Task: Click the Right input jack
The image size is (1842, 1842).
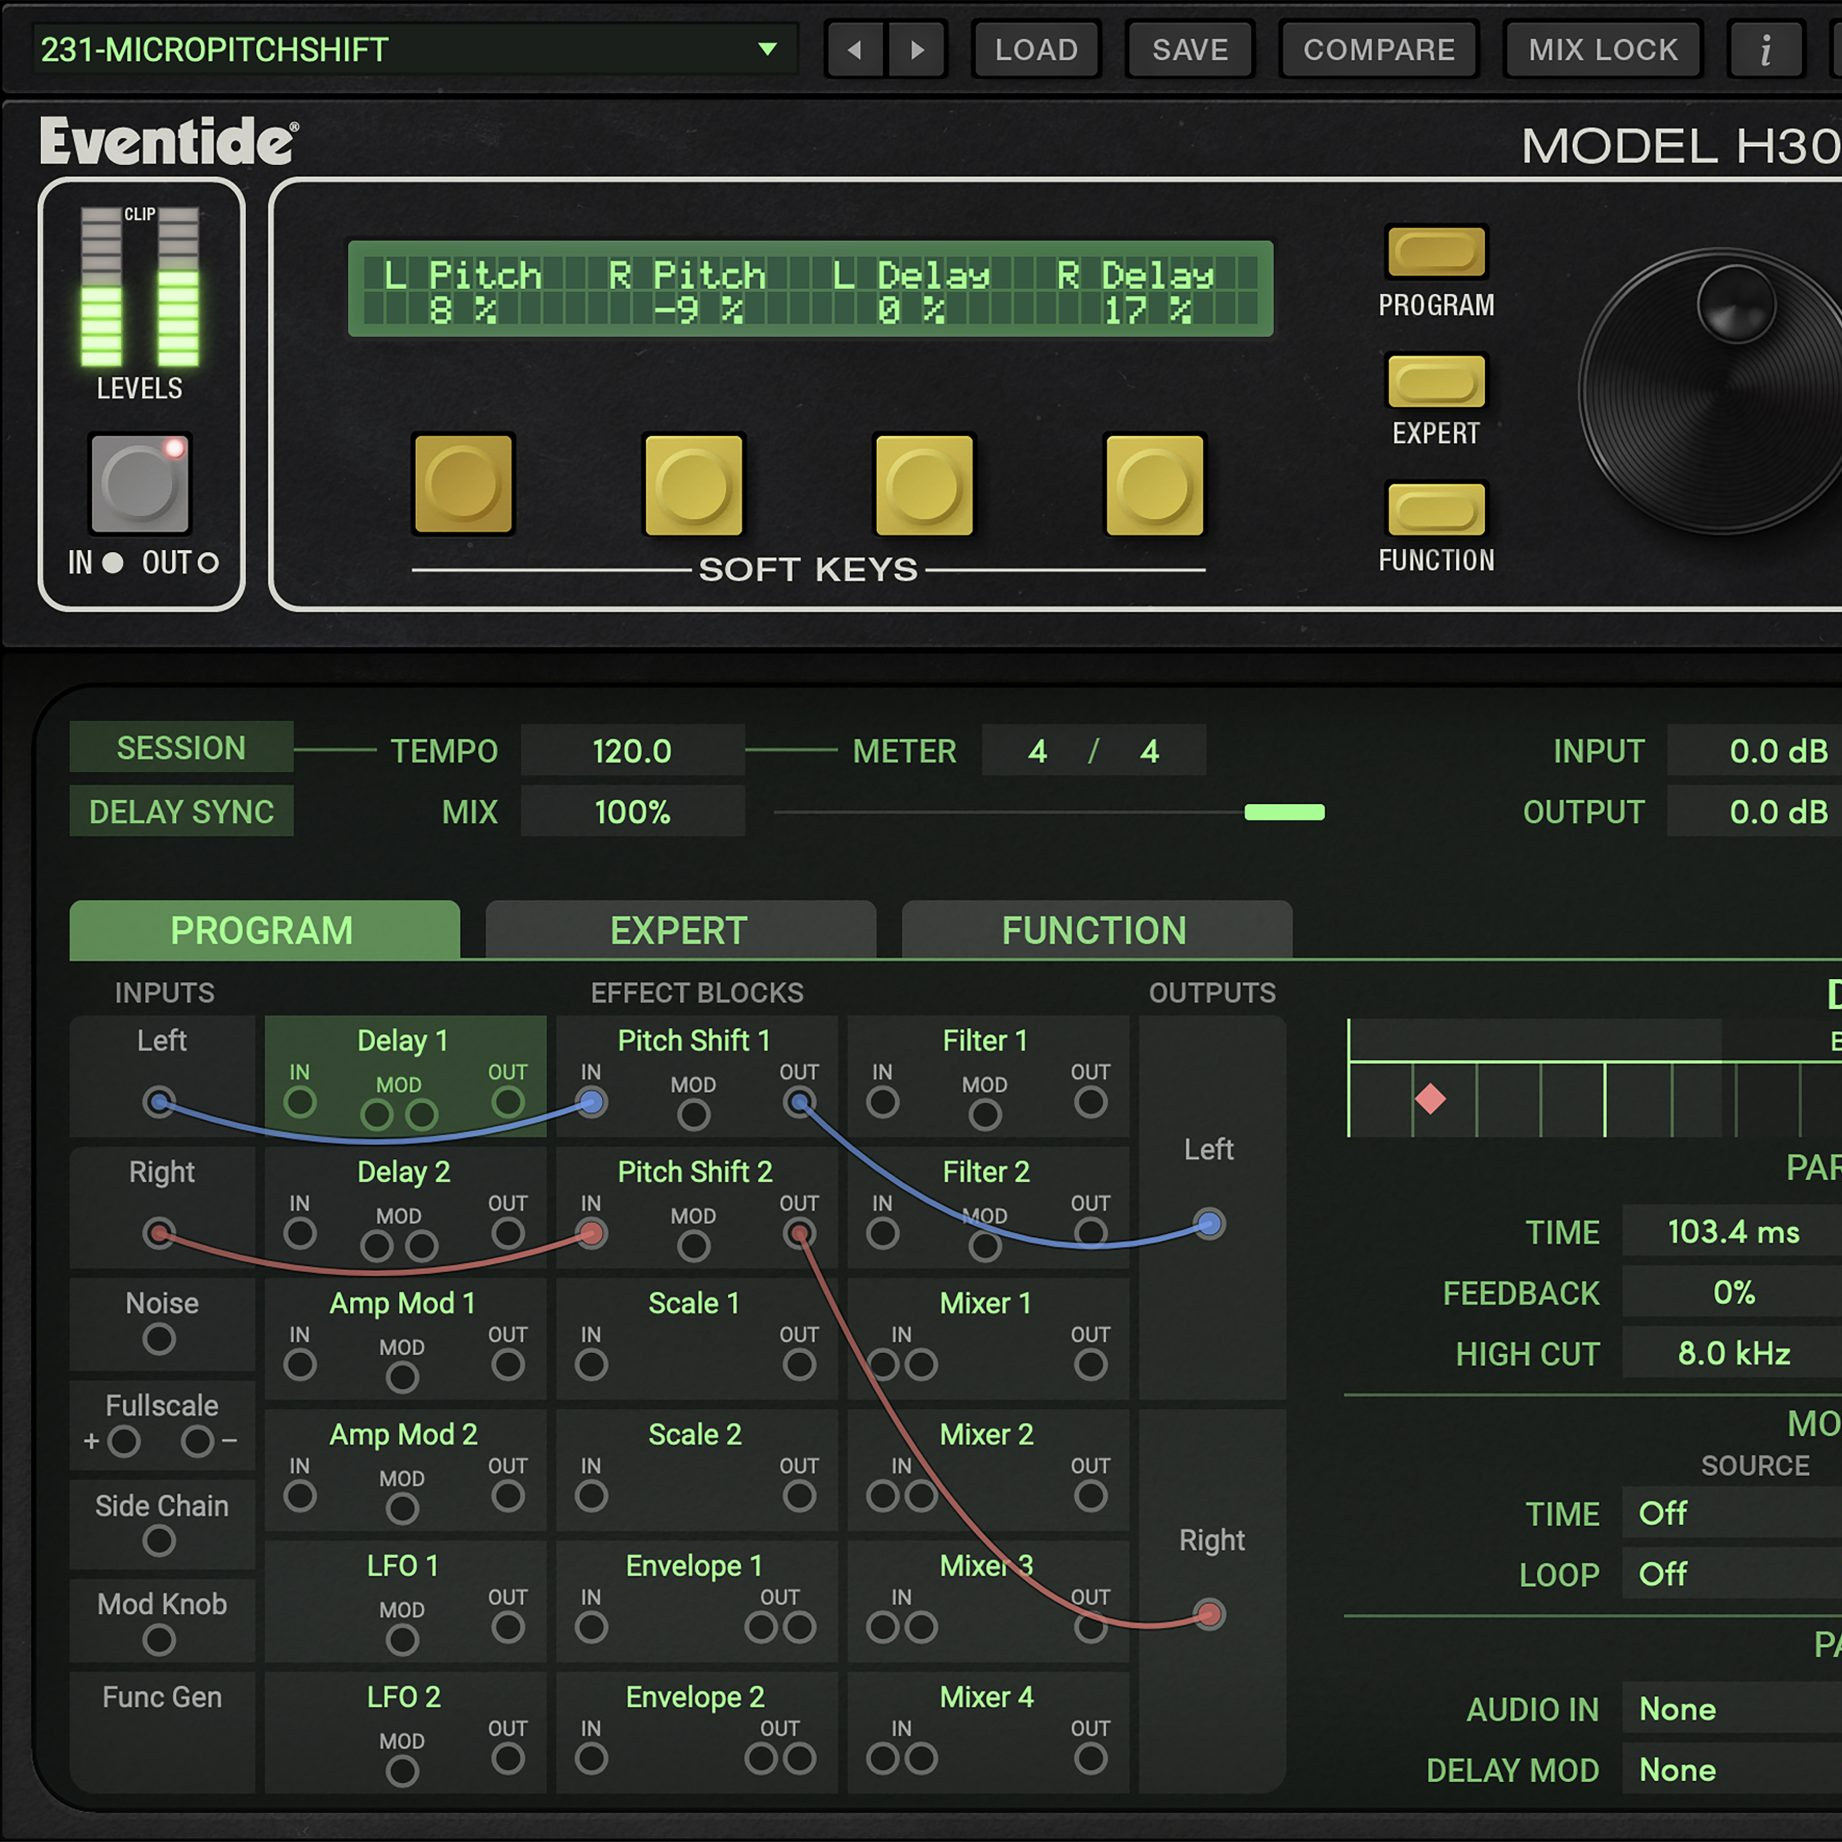Action: (x=159, y=1233)
